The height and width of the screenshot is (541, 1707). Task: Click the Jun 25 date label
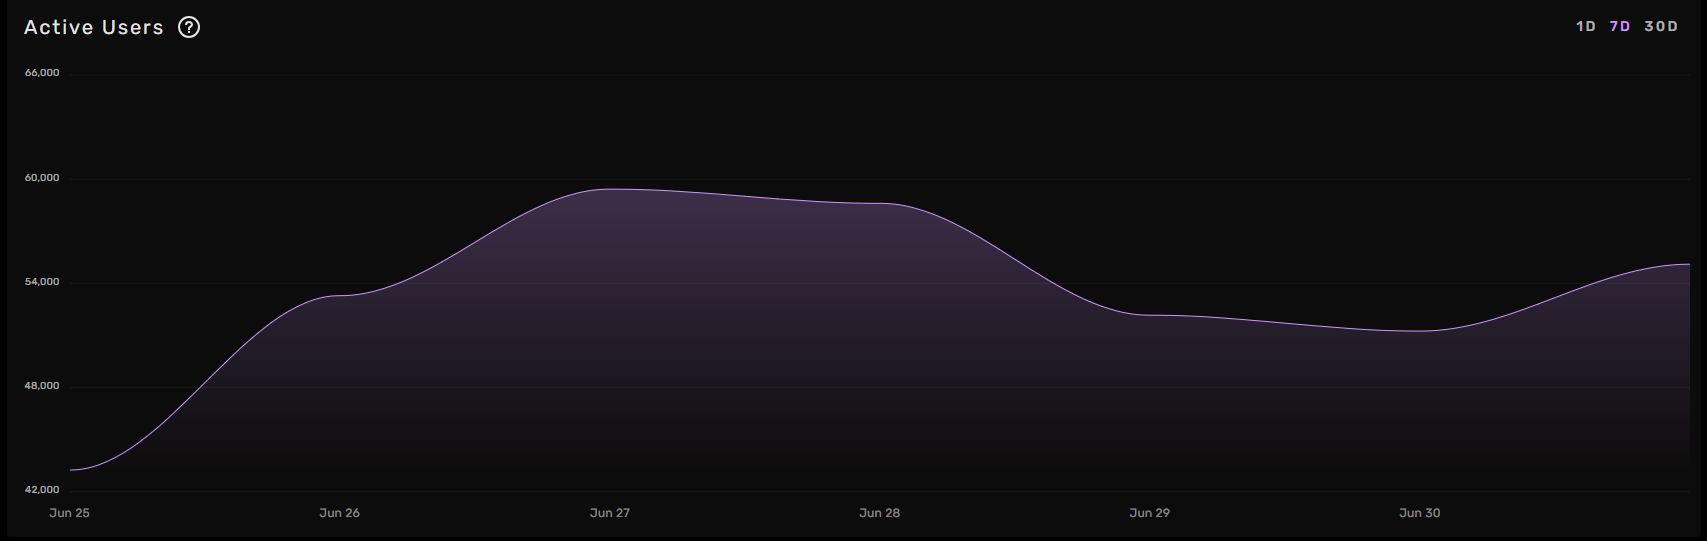[x=69, y=513]
